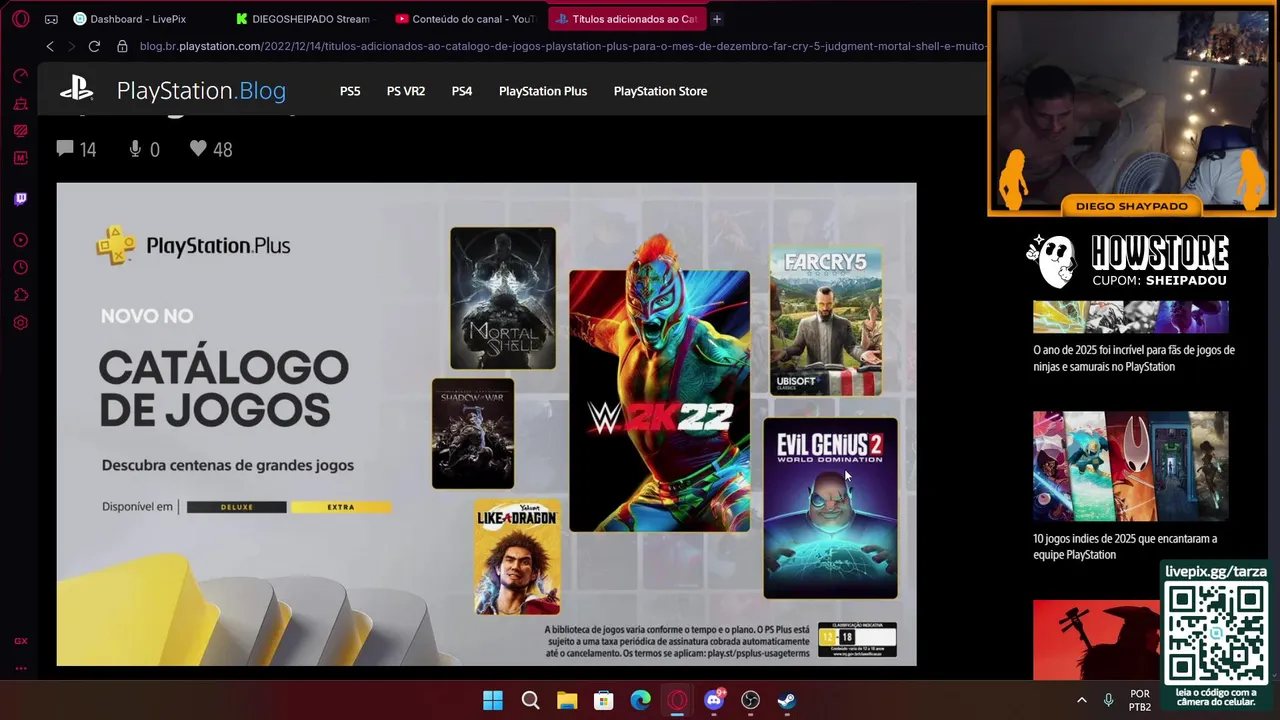The height and width of the screenshot is (720, 1280).
Task: Open Settings gear in Opera sidebar
Action: (x=20, y=323)
